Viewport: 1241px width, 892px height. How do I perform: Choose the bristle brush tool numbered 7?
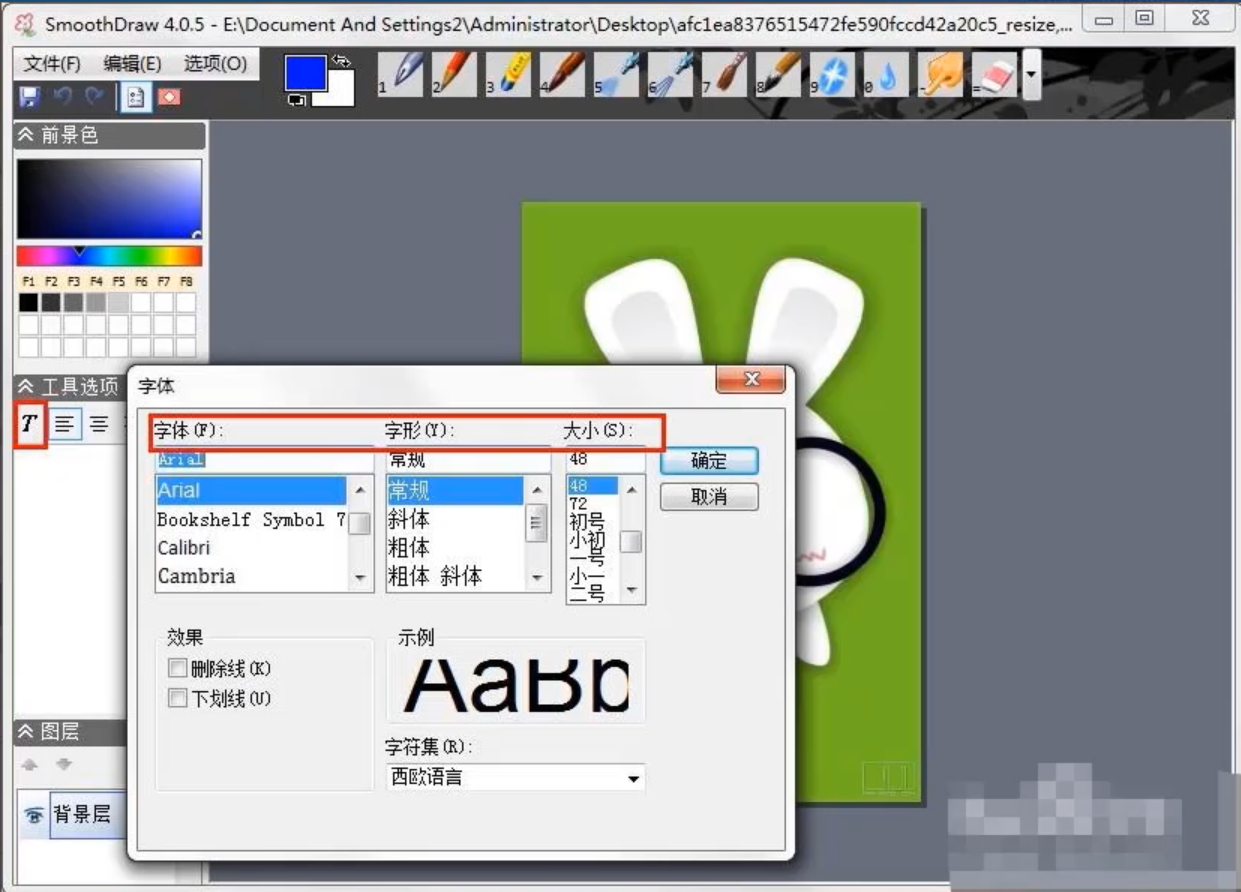click(x=728, y=76)
